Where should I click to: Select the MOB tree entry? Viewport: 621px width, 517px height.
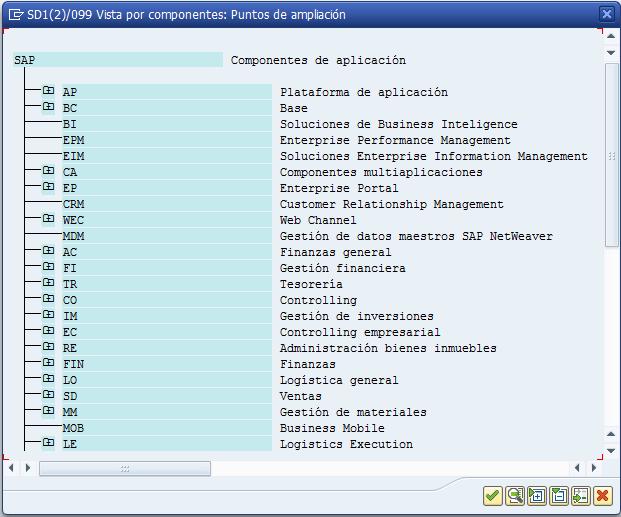[167, 428]
